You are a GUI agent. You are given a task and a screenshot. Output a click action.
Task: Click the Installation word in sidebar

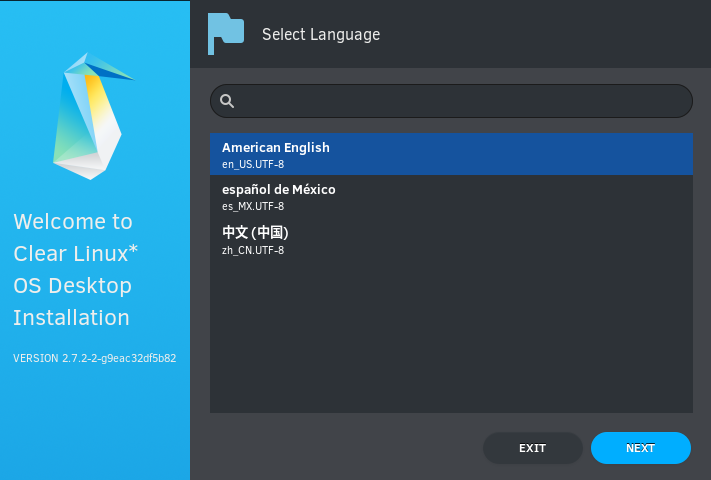(72, 317)
